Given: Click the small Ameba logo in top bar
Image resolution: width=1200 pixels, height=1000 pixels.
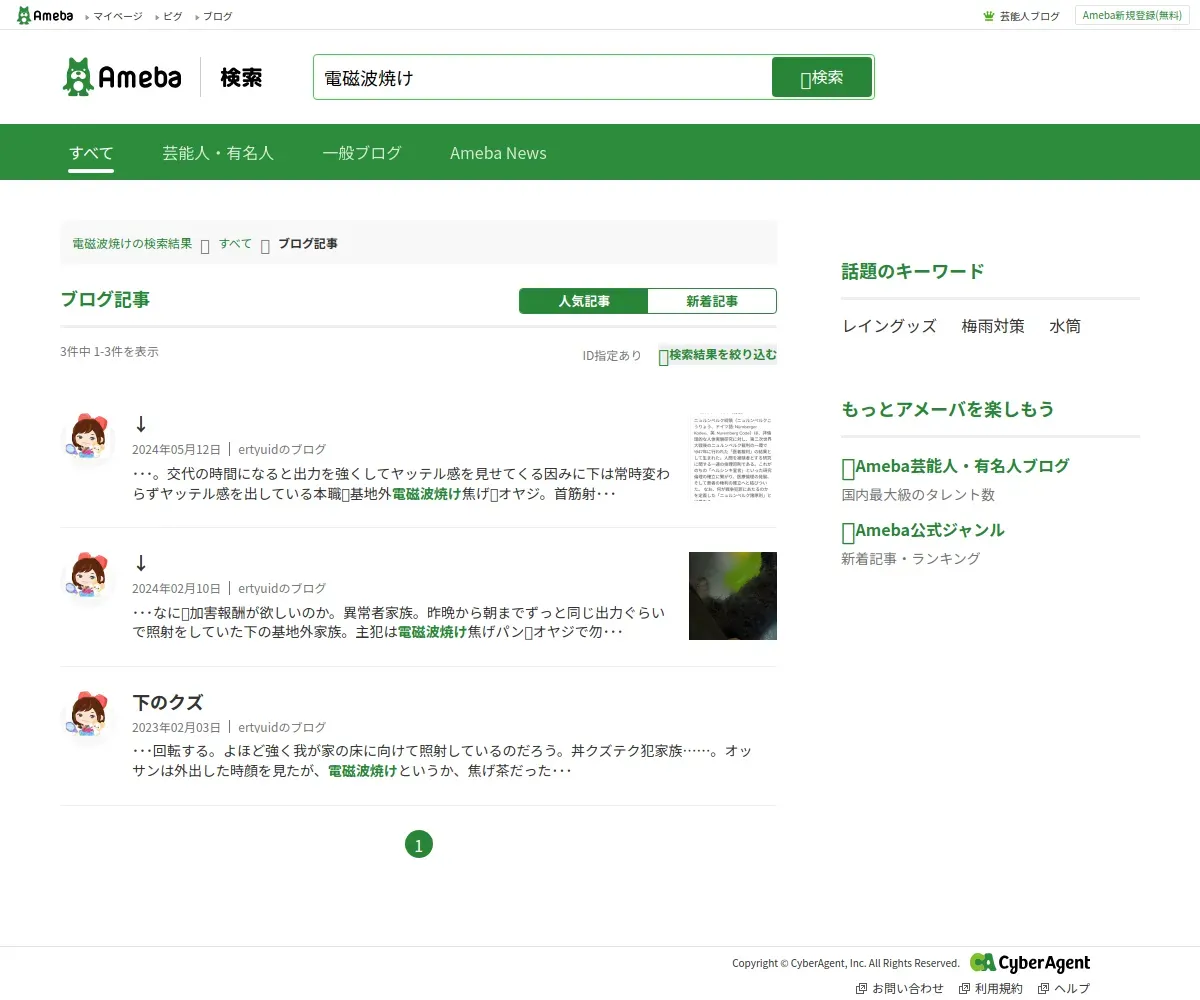Looking at the screenshot, I should pyautogui.click(x=45, y=15).
